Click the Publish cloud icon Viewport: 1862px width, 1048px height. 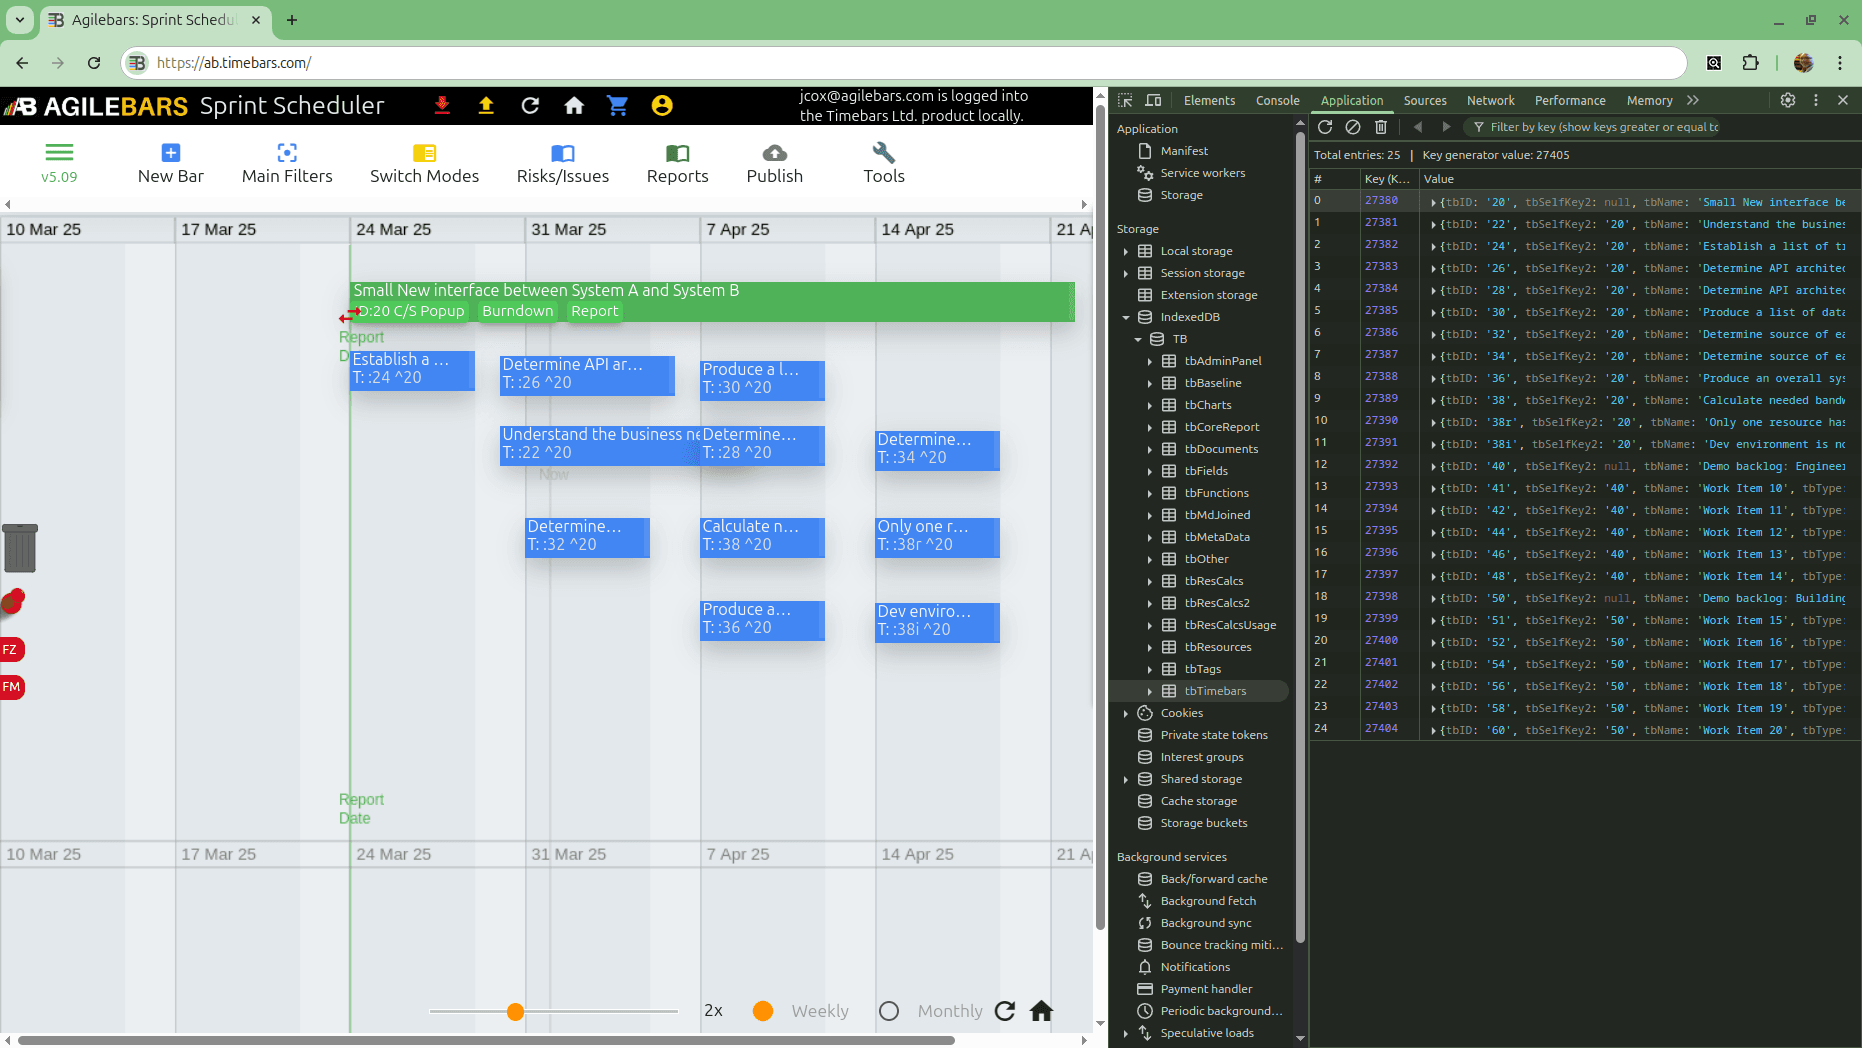coord(775,153)
